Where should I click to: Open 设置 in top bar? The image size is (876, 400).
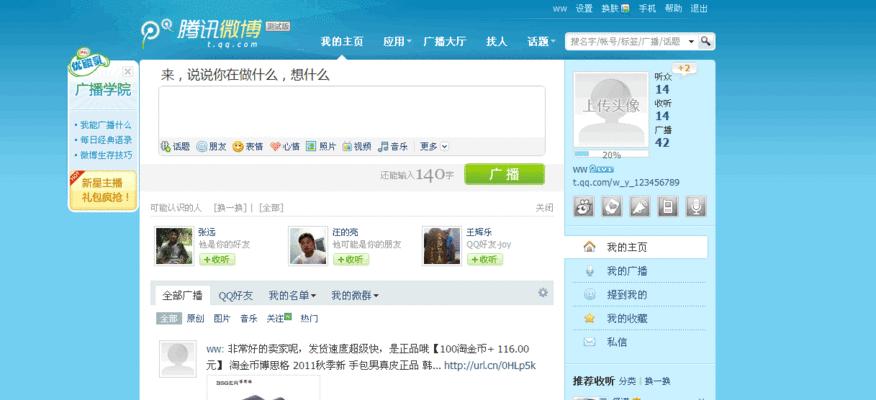[x=584, y=8]
